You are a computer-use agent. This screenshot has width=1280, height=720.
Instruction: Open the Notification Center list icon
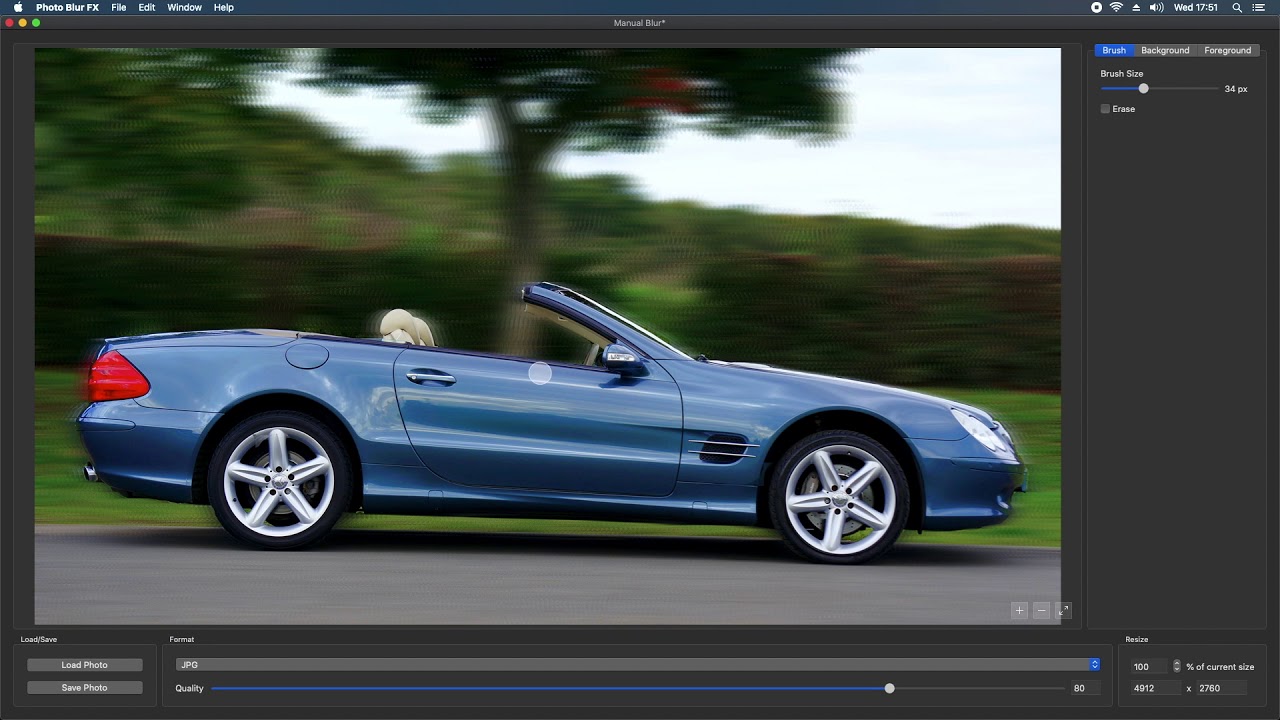(1259, 7)
